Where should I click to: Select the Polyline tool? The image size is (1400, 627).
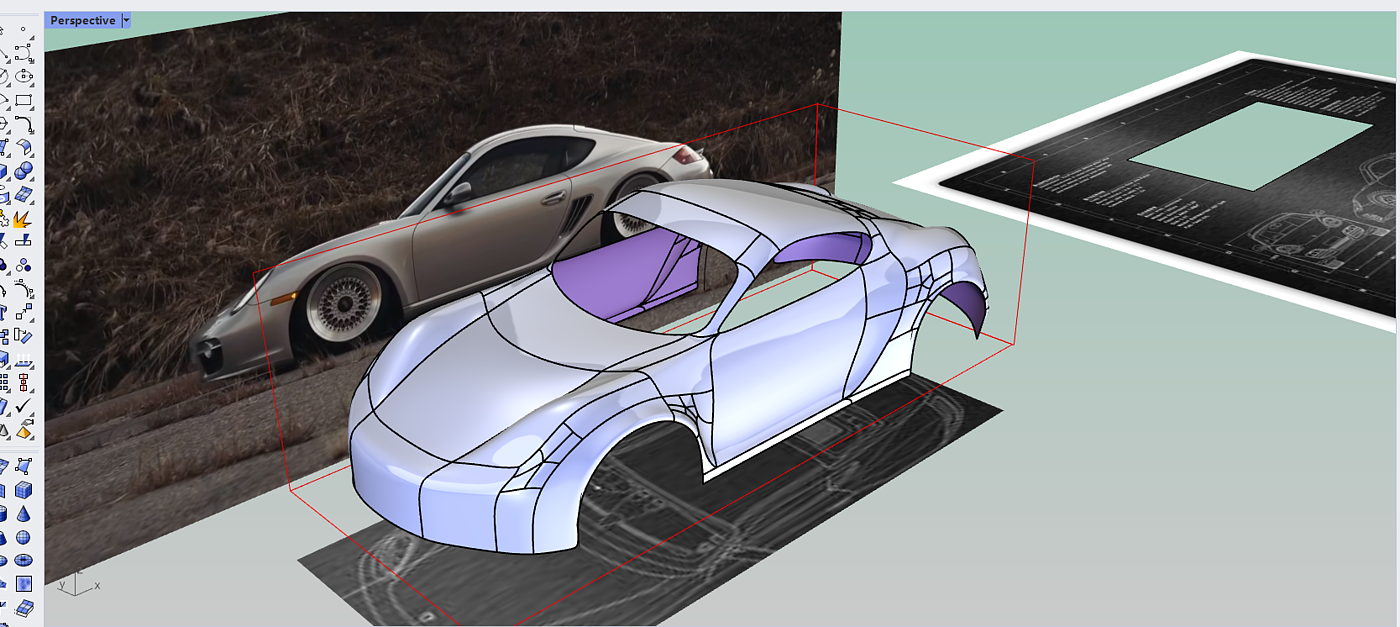[23, 52]
